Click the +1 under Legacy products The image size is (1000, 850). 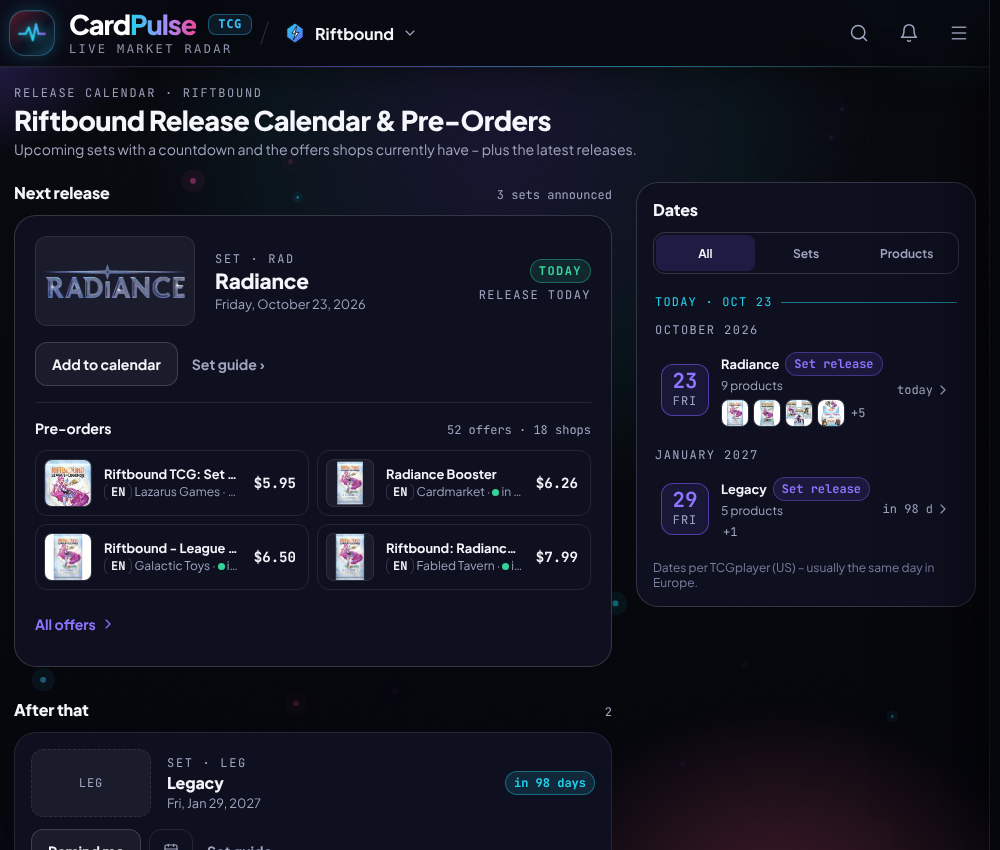tap(730, 531)
